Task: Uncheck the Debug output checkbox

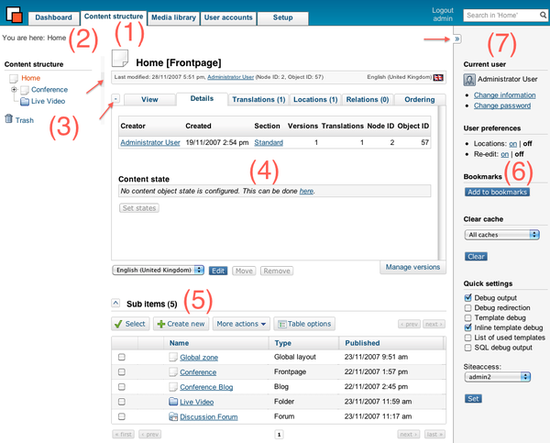Action: [x=468, y=298]
